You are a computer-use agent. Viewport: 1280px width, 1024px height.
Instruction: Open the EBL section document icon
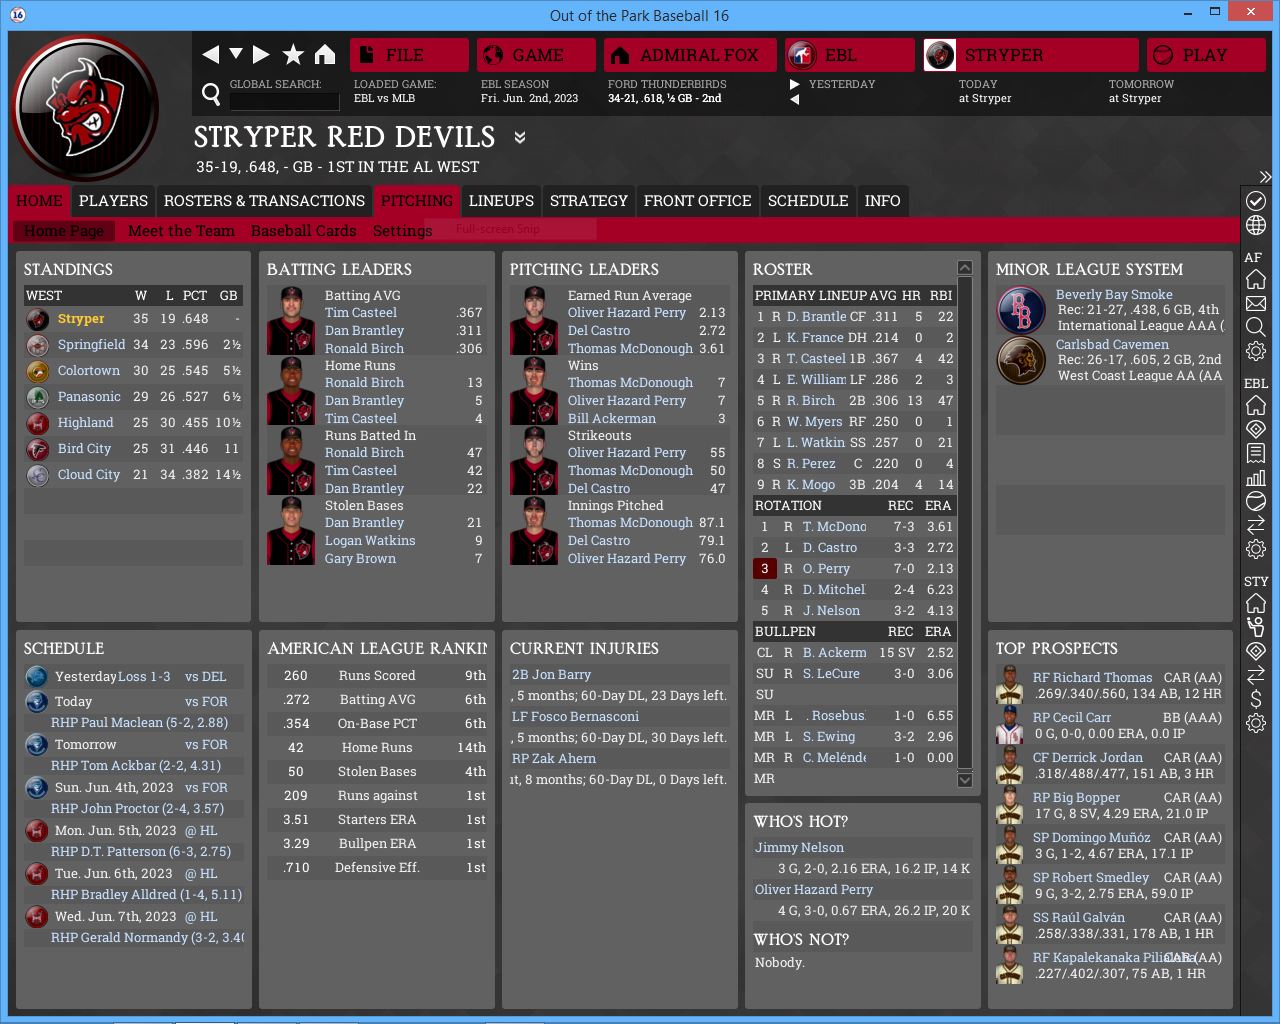(x=1256, y=453)
